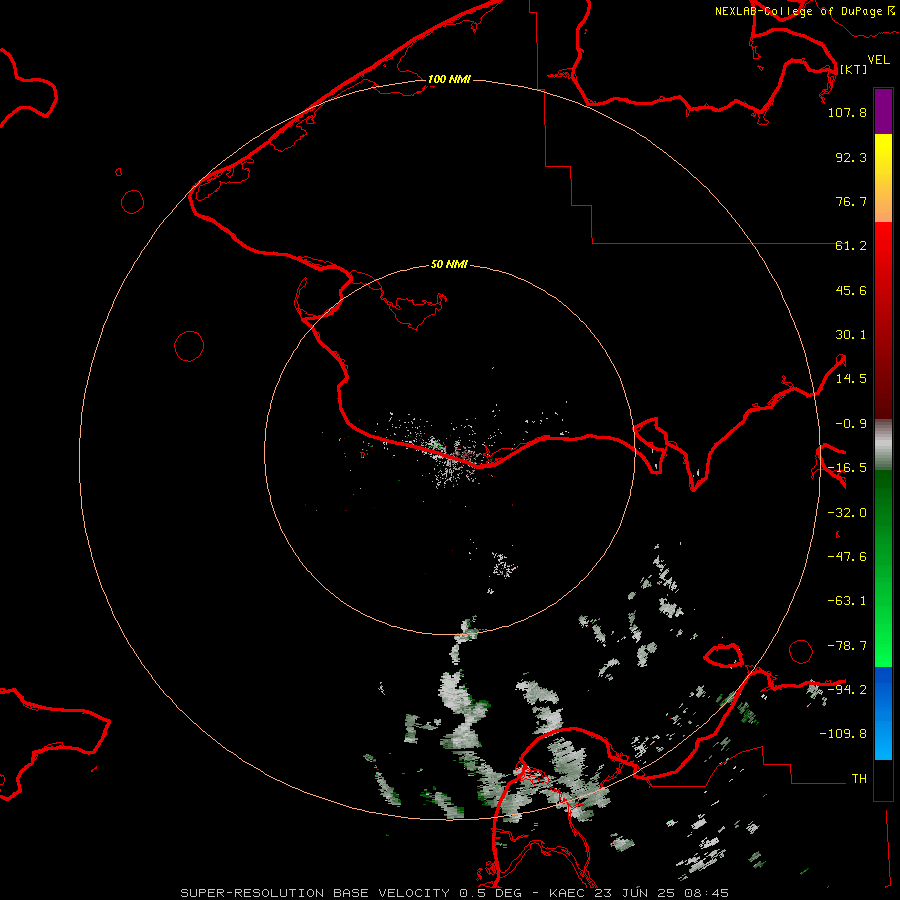Click the 14.5 scale value

[x=851, y=379]
